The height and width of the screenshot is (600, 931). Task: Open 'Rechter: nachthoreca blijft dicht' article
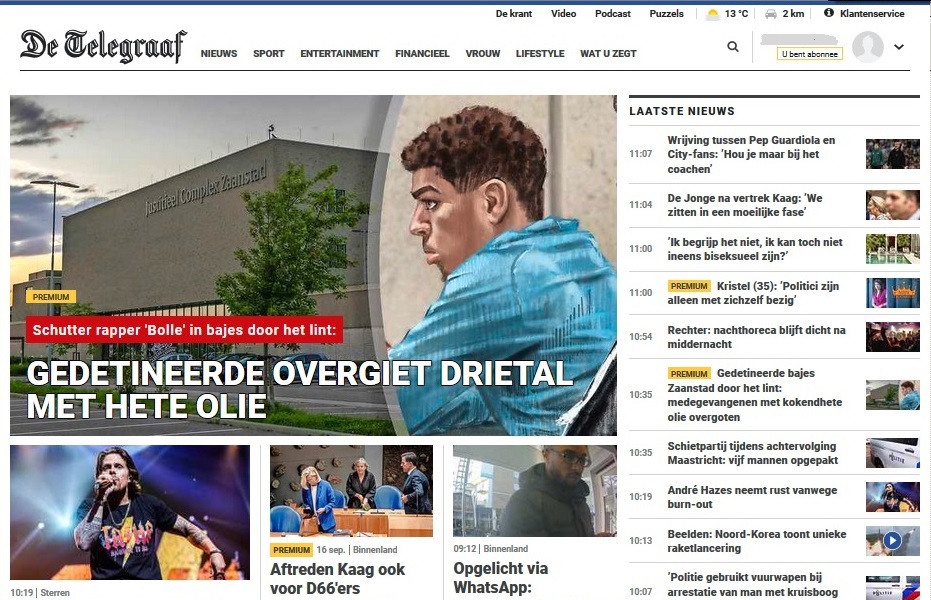pyautogui.click(x=756, y=336)
